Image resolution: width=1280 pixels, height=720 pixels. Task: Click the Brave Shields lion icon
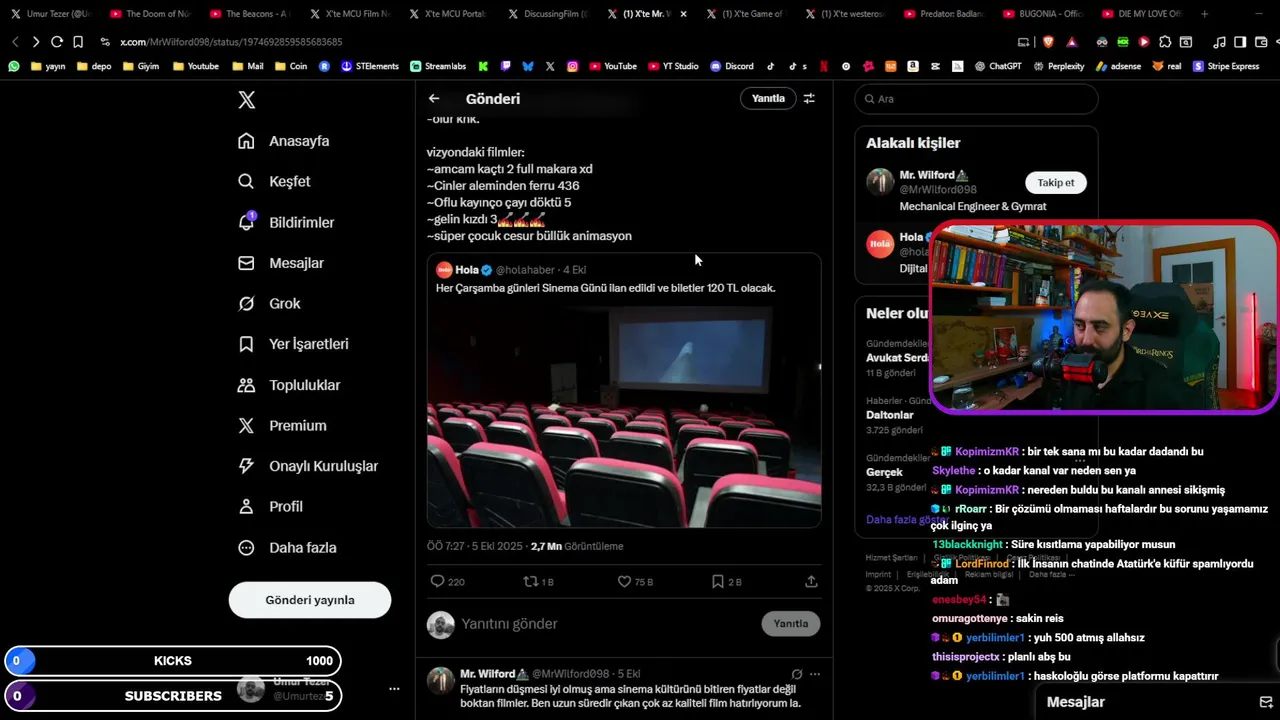(x=1049, y=42)
